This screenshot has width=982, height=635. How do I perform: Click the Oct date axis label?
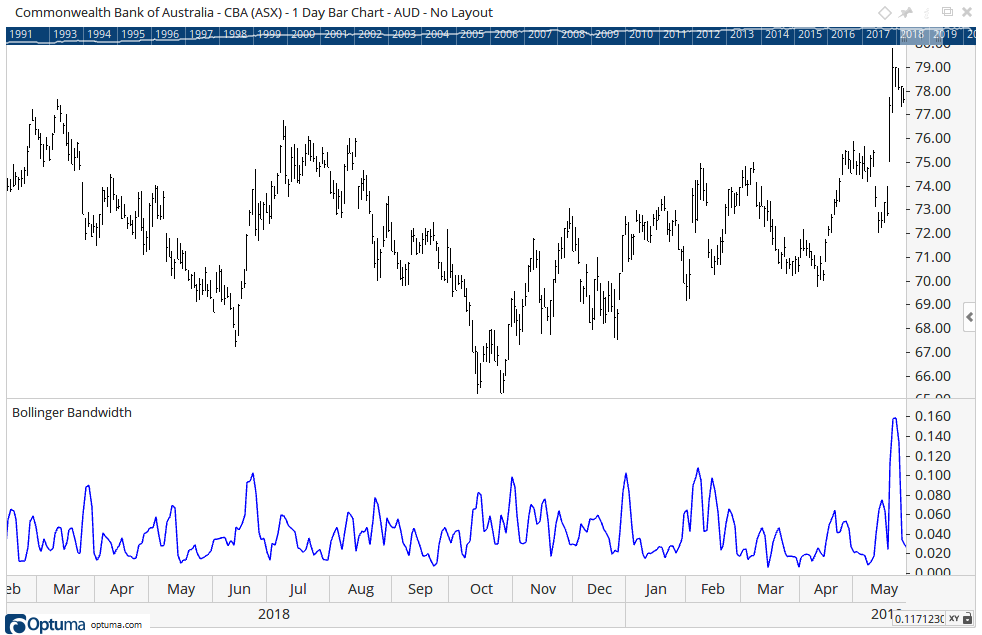click(x=482, y=589)
